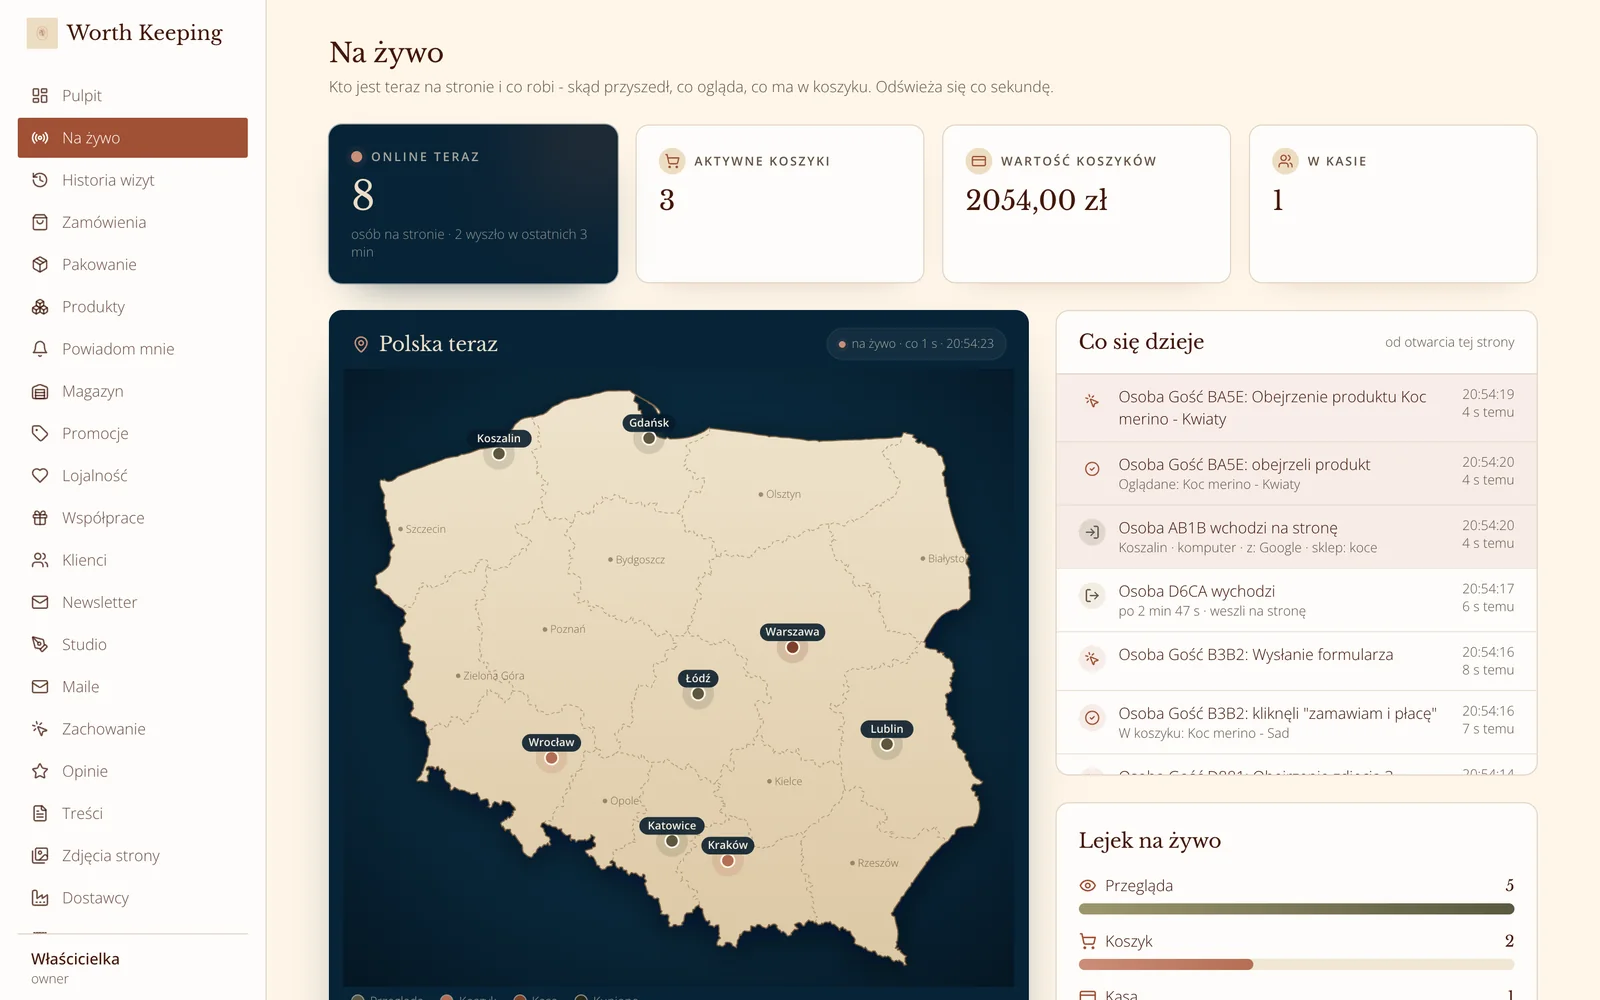The width and height of the screenshot is (1600, 1000).
Task: Click the exit icon on D6CA event
Action: click(x=1092, y=595)
